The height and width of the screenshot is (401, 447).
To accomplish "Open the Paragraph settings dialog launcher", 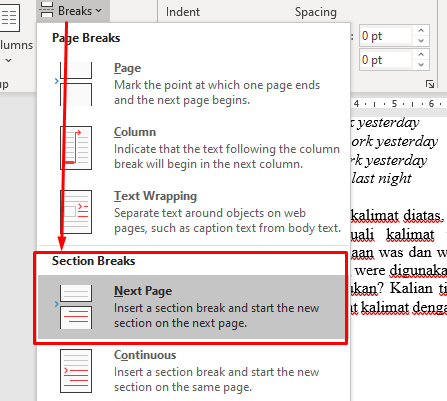I will [430, 84].
